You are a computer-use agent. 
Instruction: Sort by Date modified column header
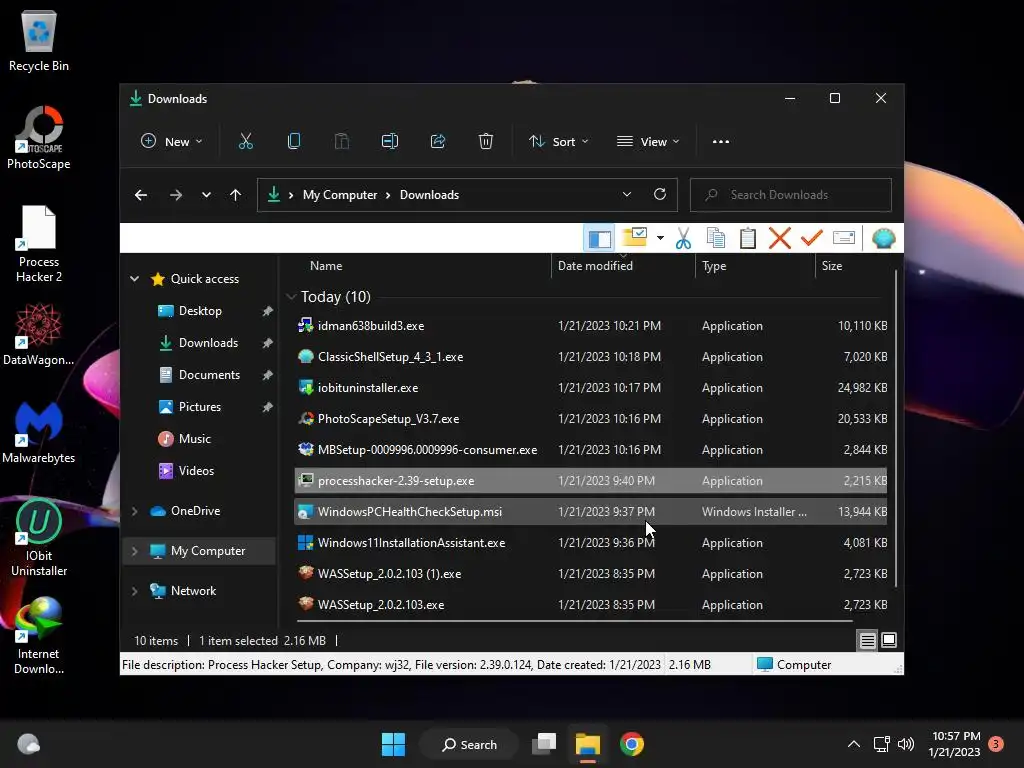coord(595,266)
